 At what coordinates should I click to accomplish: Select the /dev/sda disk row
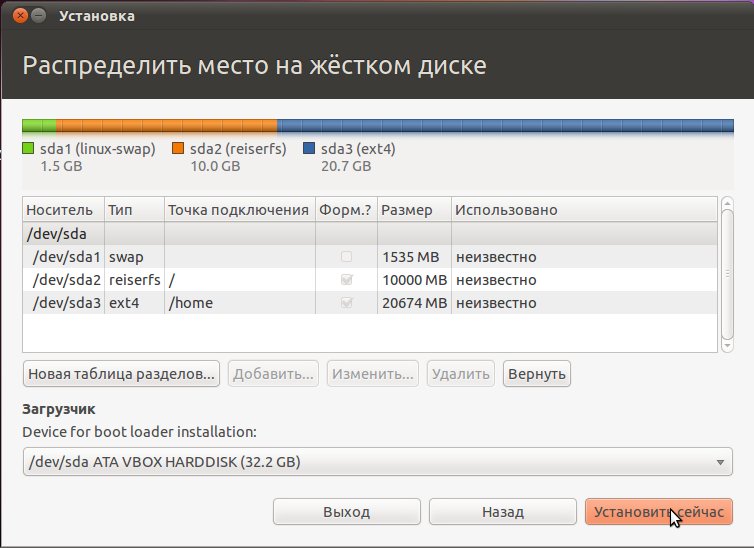point(370,234)
